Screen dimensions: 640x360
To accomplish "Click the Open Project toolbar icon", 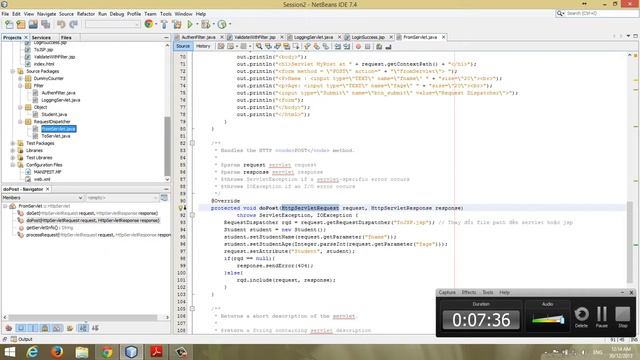I will [33, 24].
